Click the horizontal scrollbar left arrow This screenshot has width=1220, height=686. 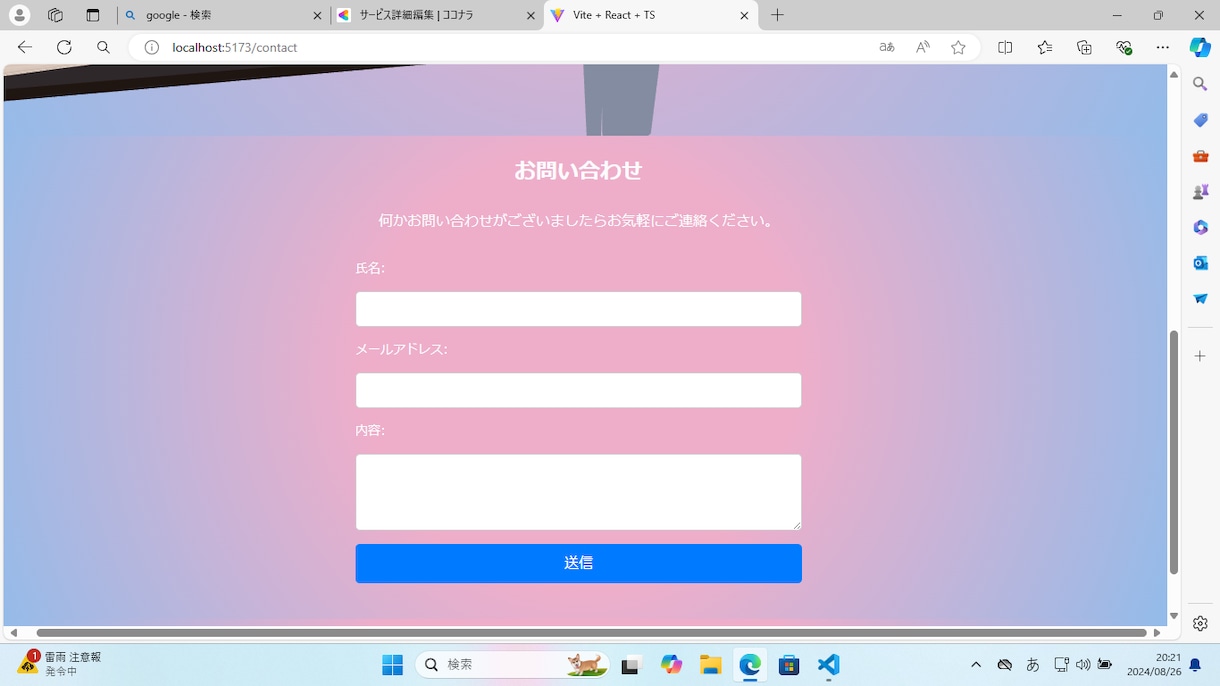[14, 632]
